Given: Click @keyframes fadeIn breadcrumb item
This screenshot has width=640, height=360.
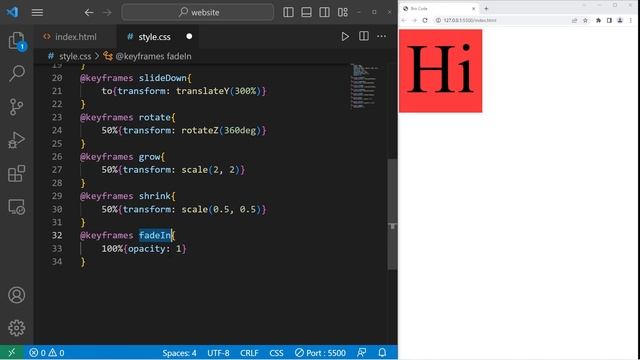Looking at the screenshot, I should 153,56.
